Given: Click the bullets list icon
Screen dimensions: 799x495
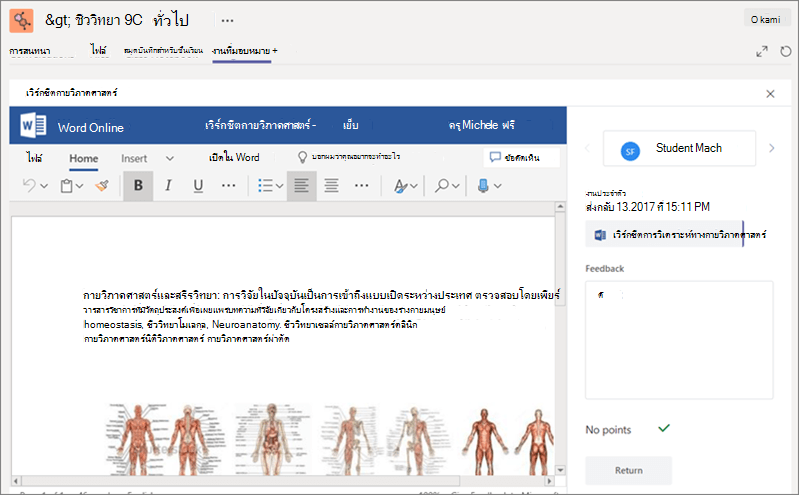Looking at the screenshot, I should point(265,186).
